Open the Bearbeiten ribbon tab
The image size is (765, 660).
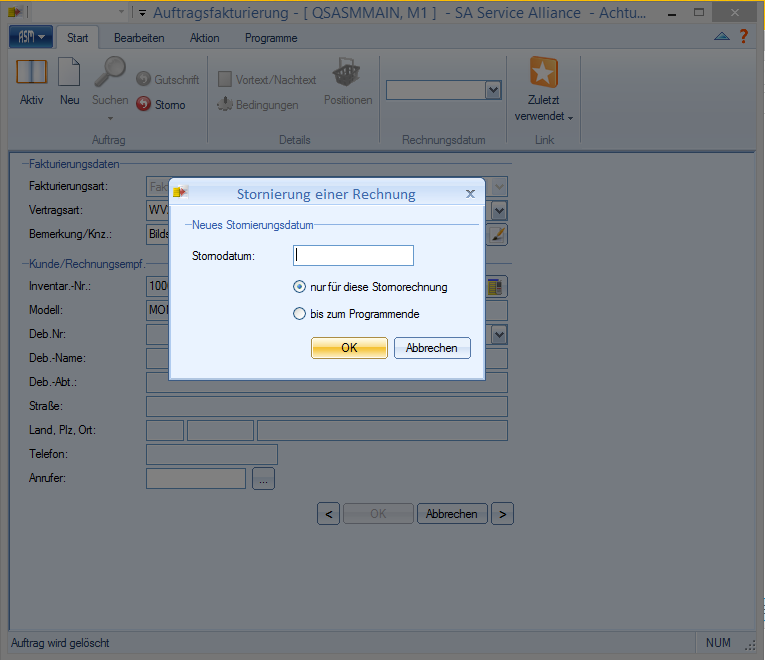click(139, 38)
